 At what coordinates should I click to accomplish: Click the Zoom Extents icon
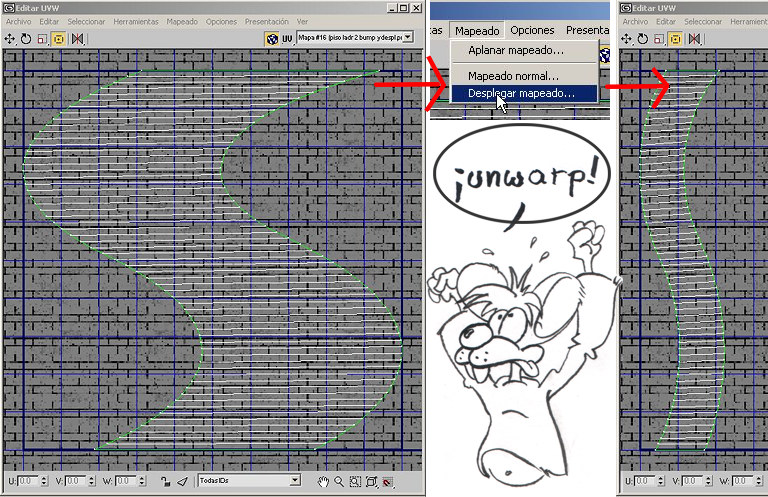pyautogui.click(x=372, y=482)
